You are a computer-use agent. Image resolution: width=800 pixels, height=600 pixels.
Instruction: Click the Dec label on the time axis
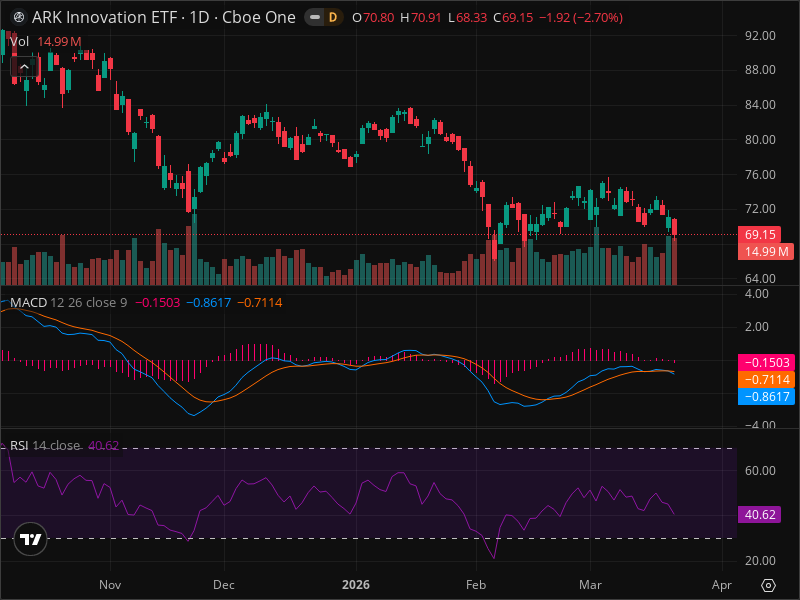224,585
